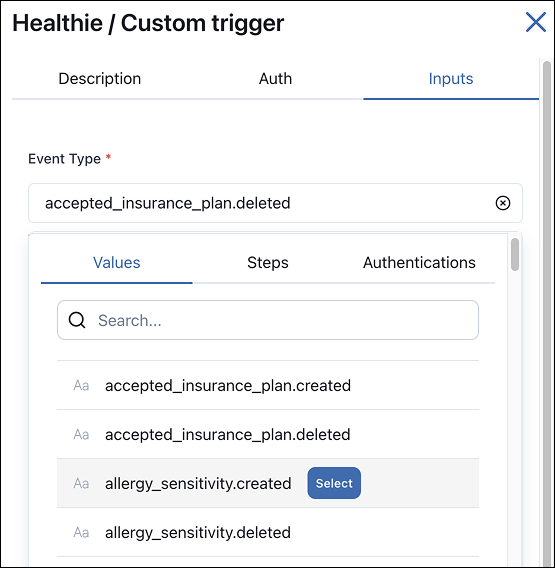Open the Authentications tab
The height and width of the screenshot is (568, 555).
coord(419,263)
